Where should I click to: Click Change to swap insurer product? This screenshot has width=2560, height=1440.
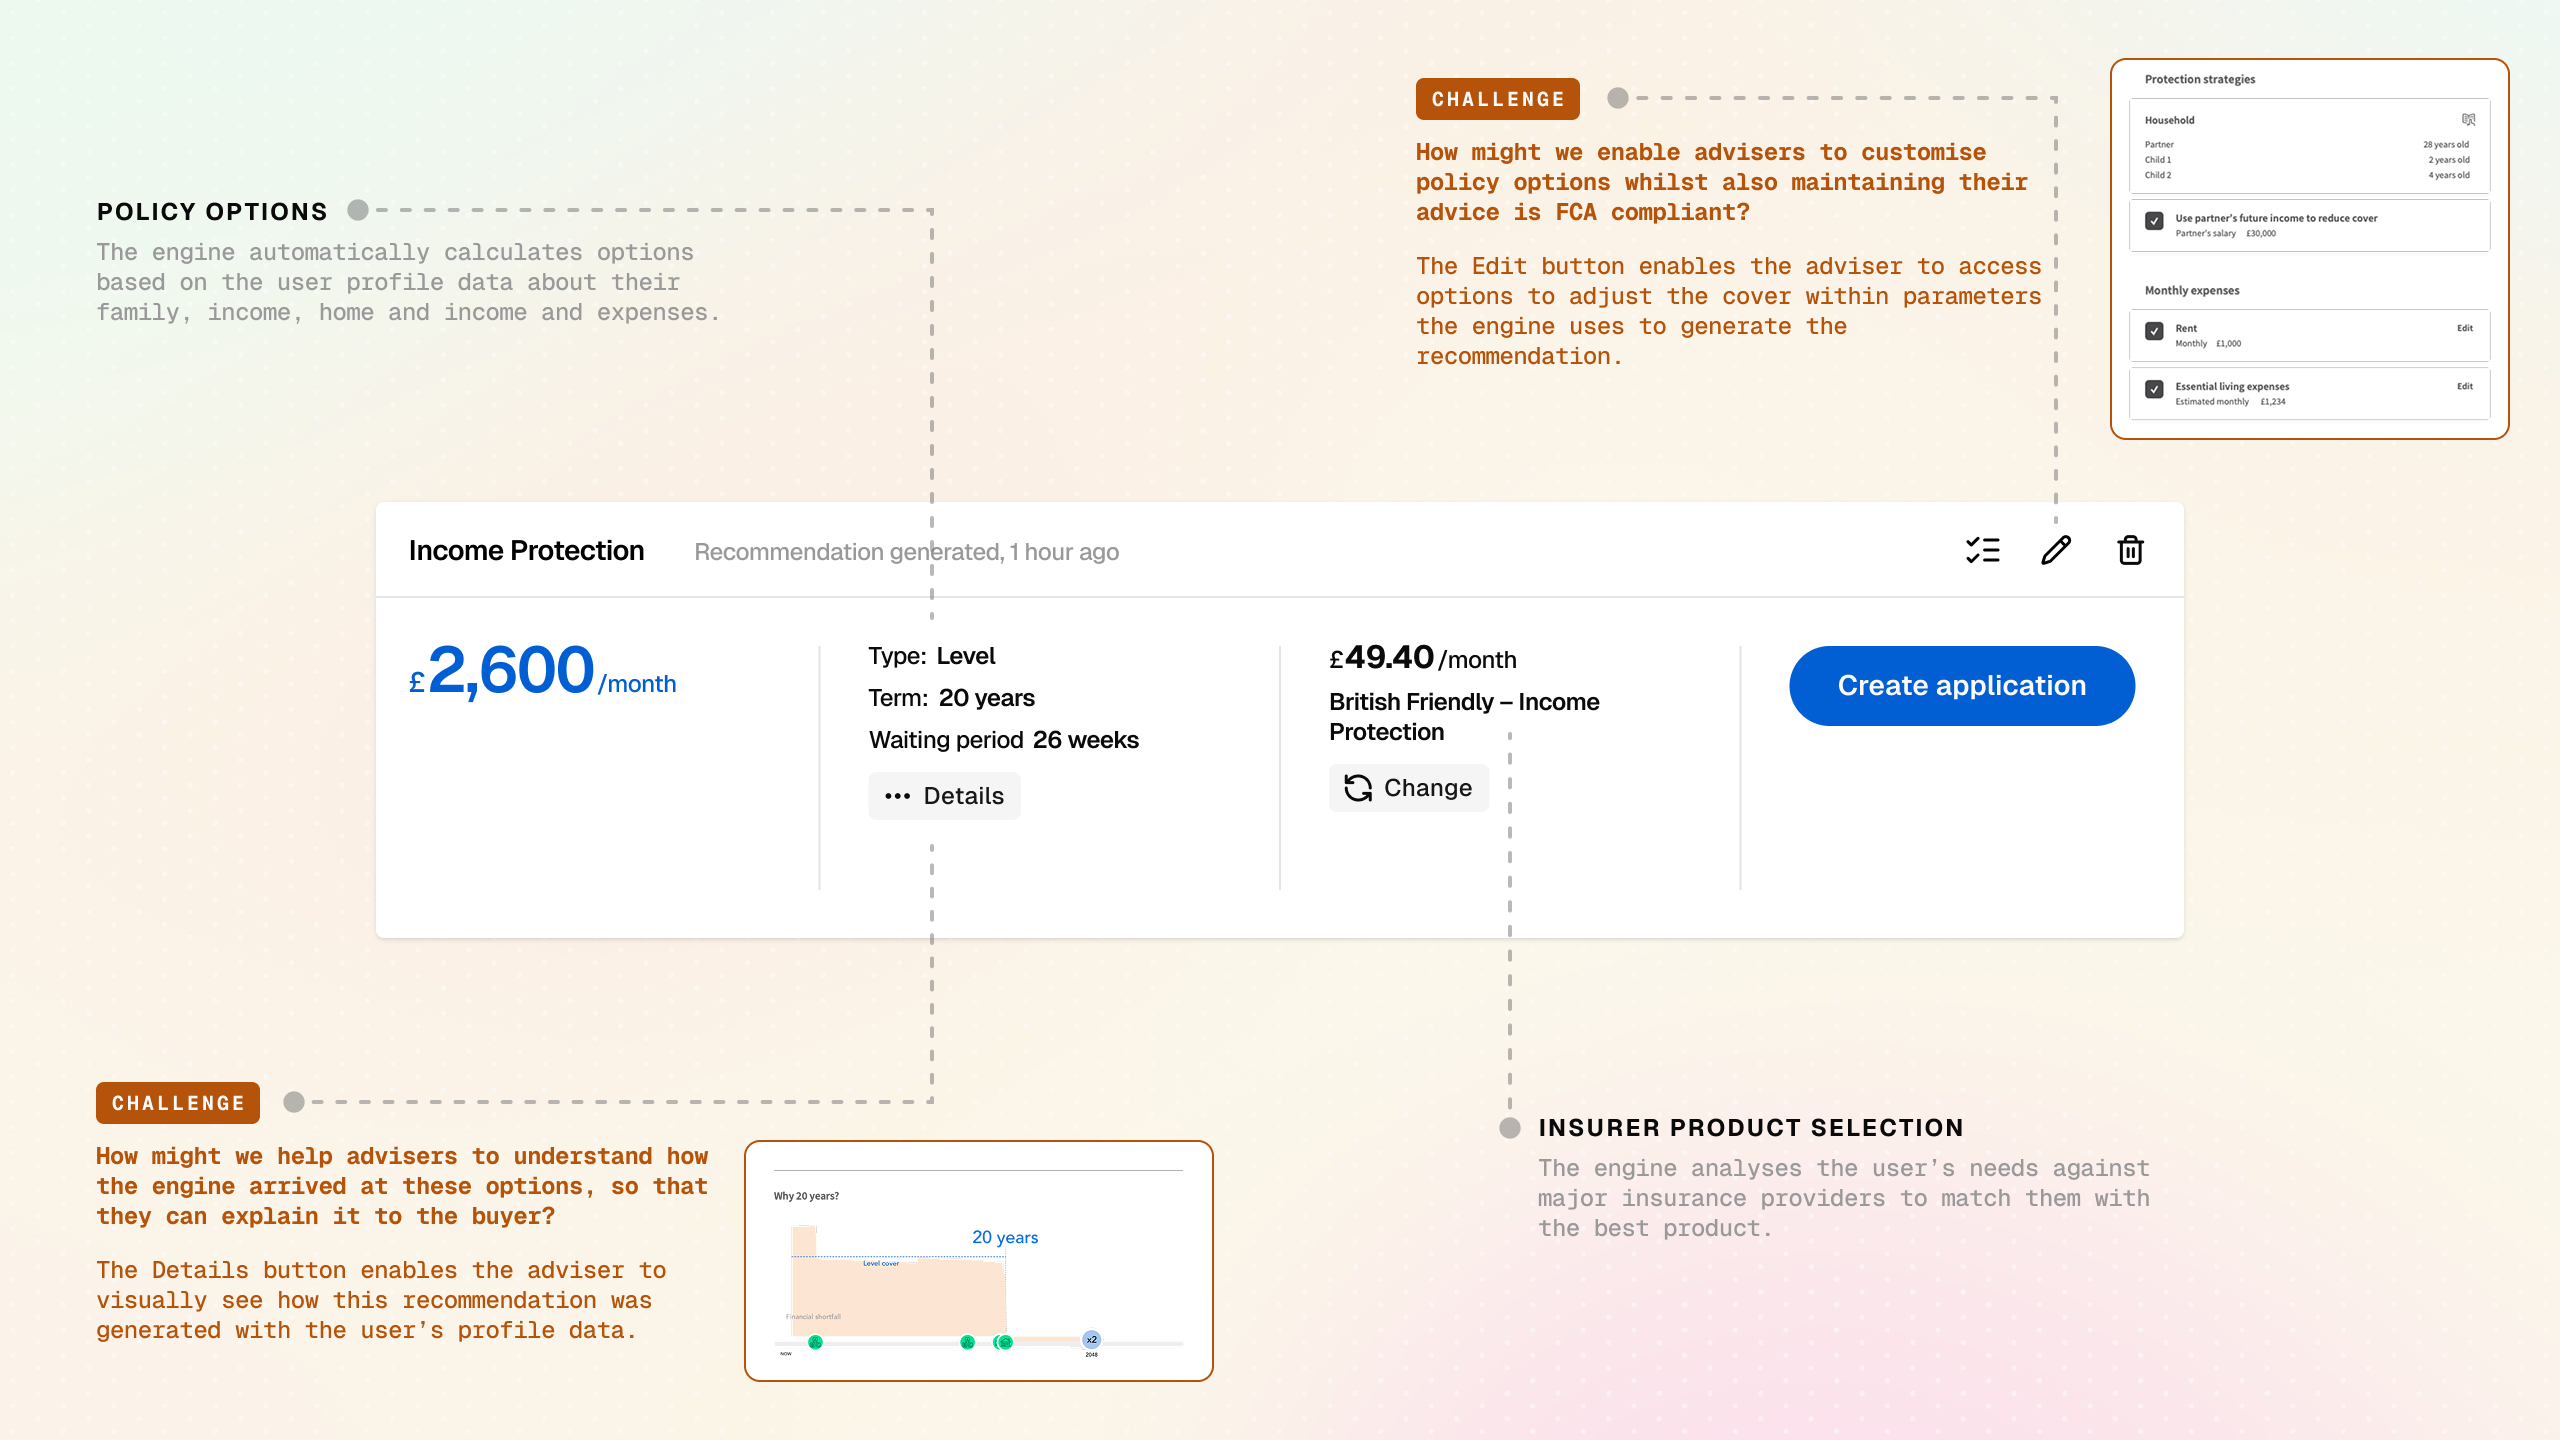pos(1408,788)
